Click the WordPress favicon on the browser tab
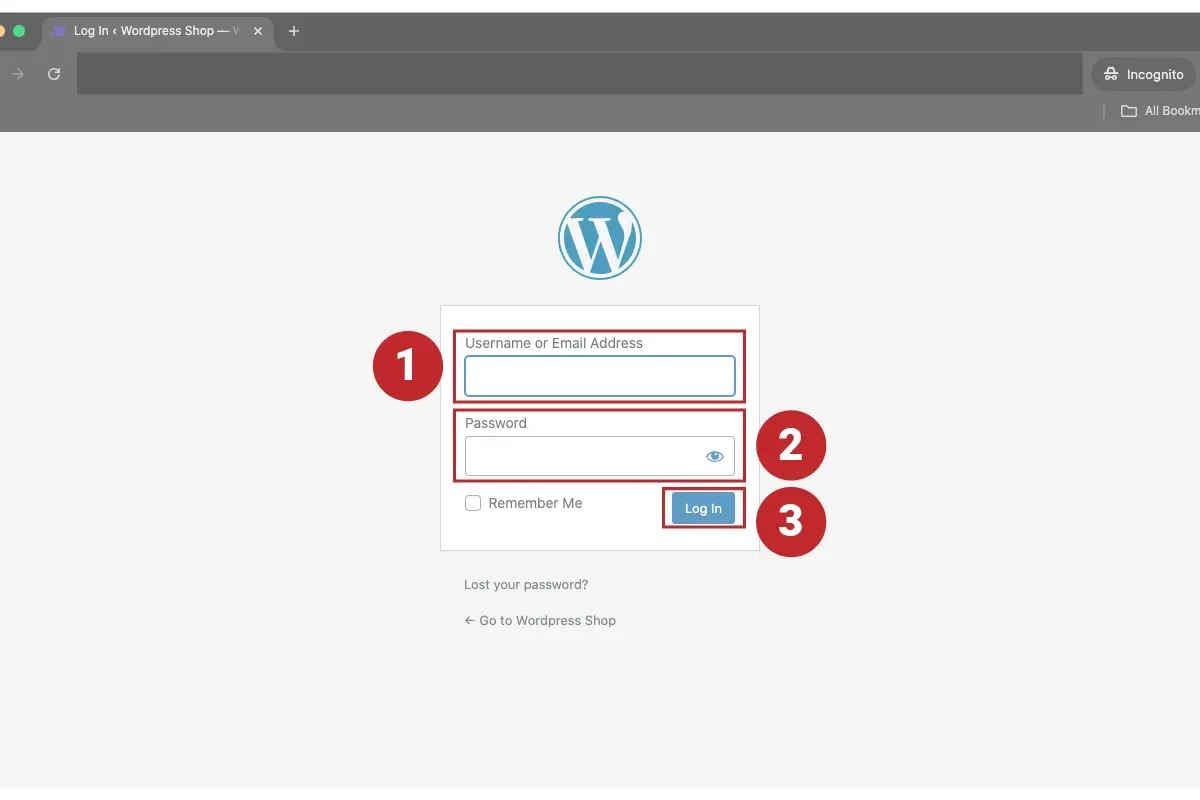Screen dimensions: 1200x800 [x=57, y=31]
